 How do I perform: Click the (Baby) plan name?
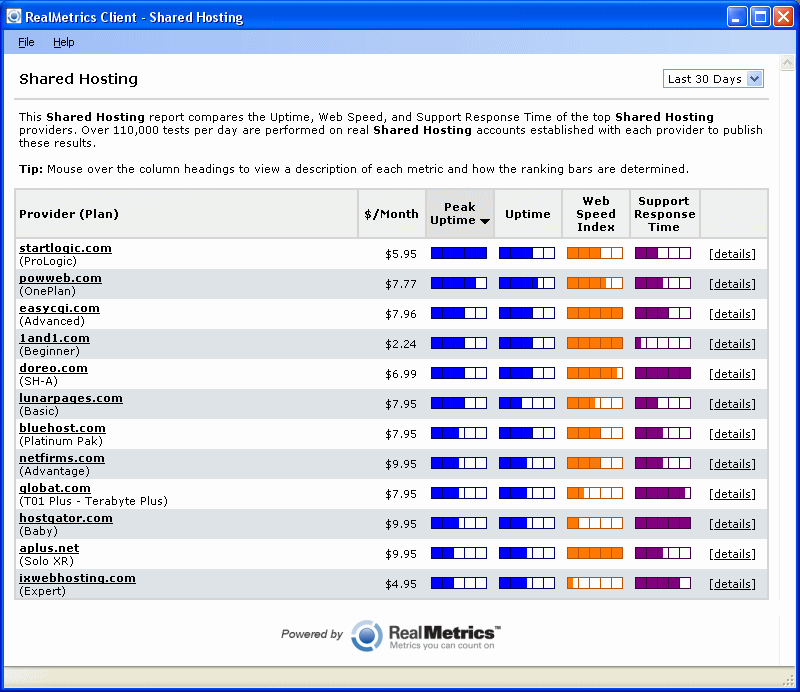(x=38, y=531)
